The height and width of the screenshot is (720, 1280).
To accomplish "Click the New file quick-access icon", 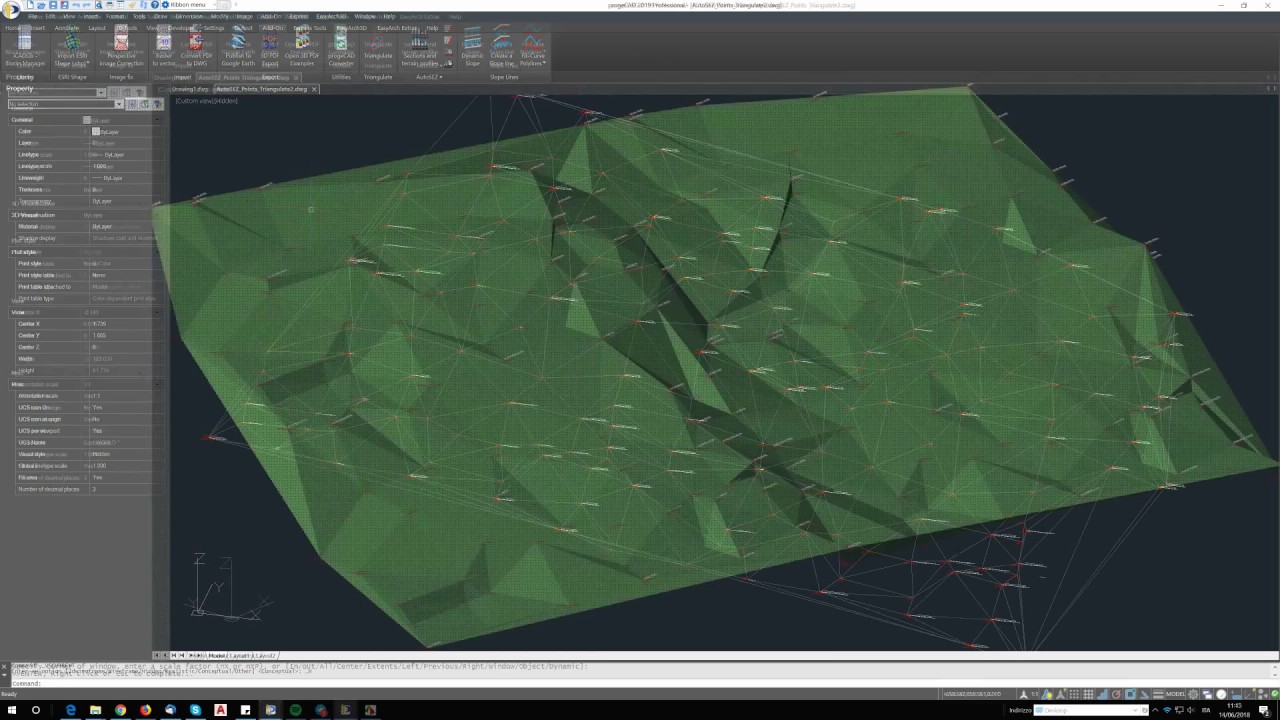I will [30, 5].
